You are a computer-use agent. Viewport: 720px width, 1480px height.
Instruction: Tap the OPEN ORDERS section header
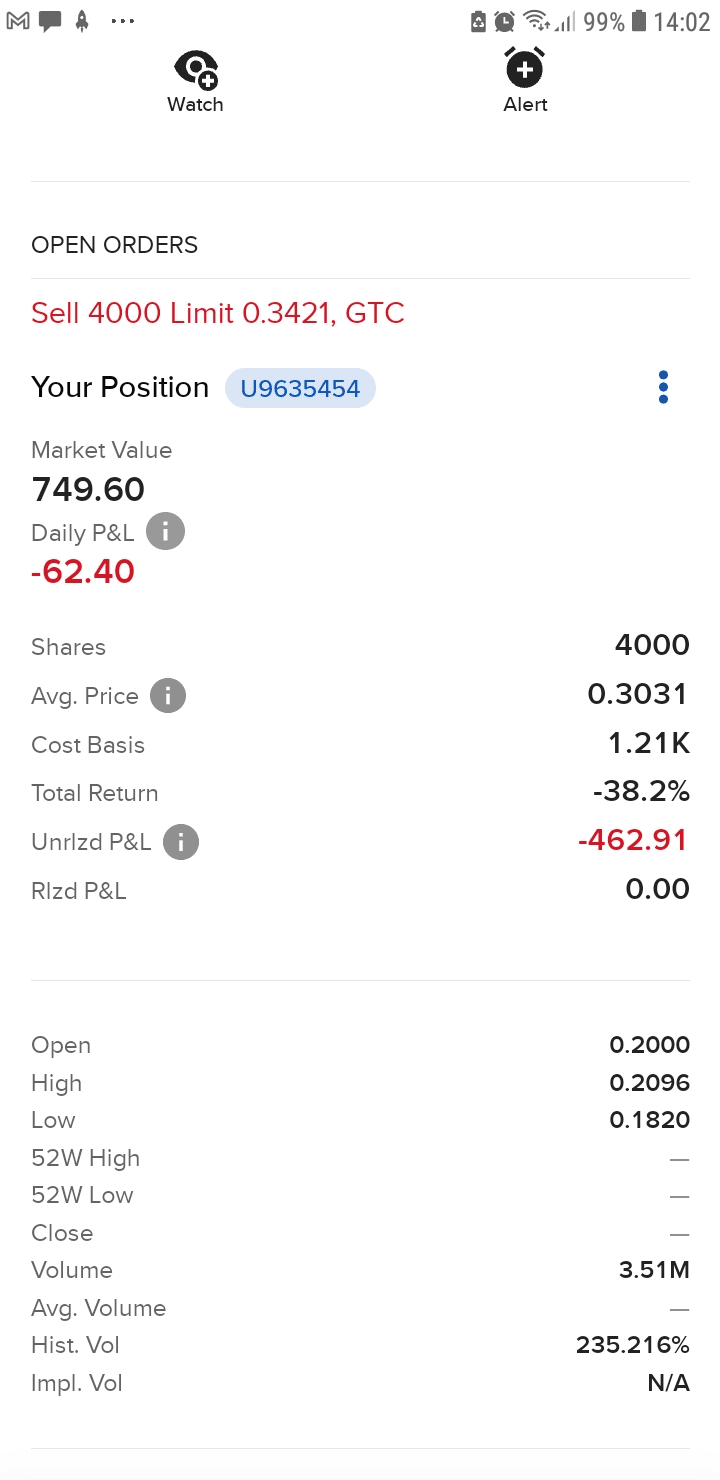[115, 245]
